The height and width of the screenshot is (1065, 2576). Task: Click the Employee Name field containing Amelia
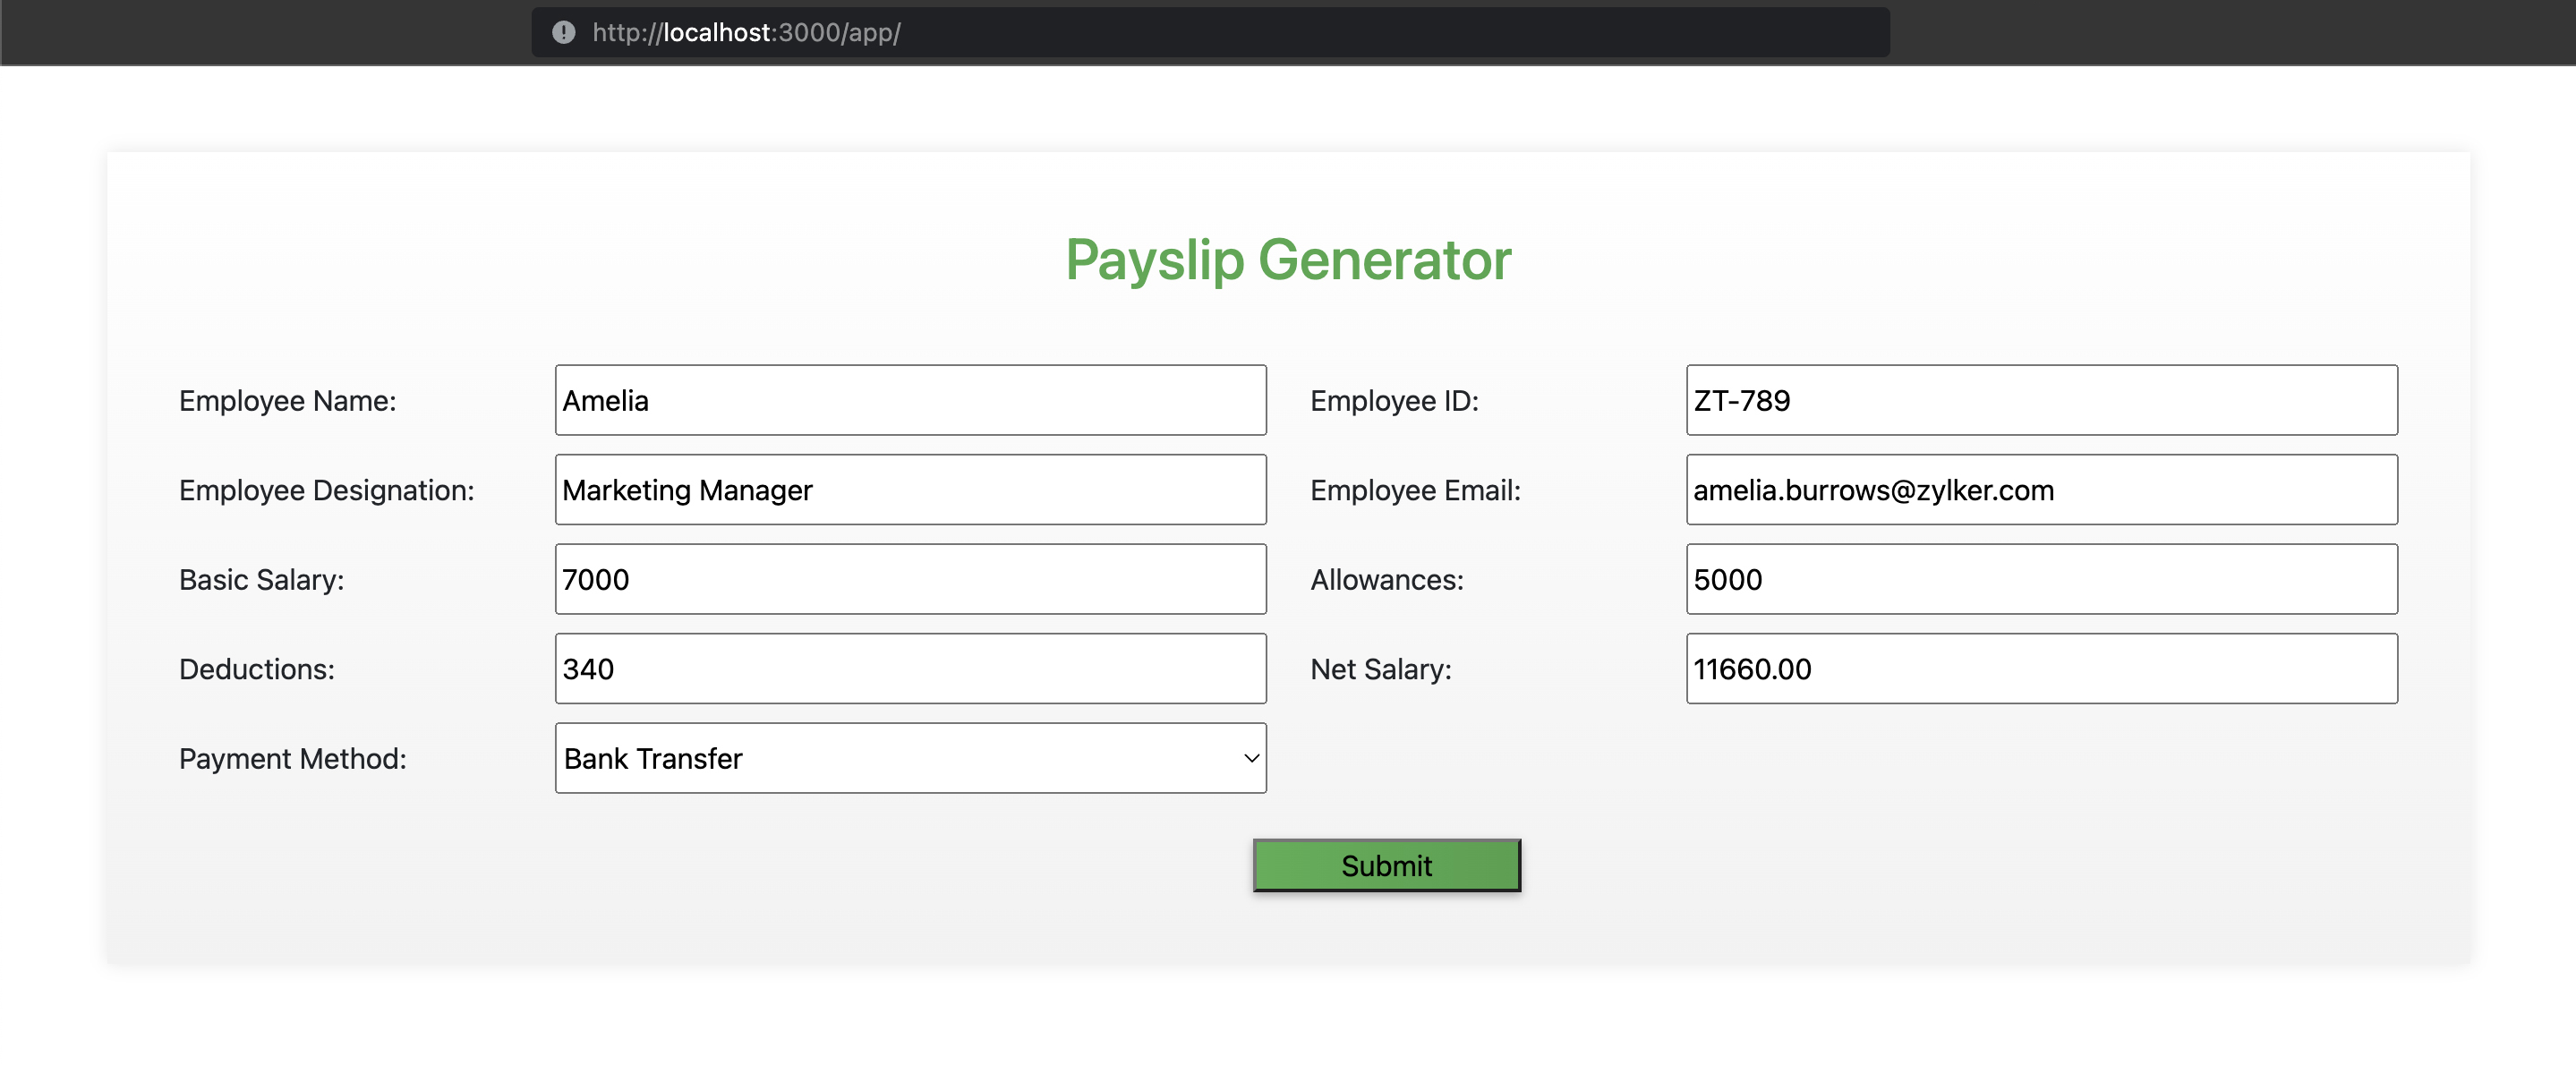tap(910, 400)
